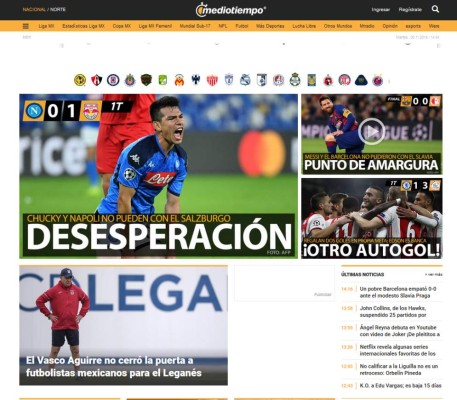Open the DESESPERACIÓN headline story
The height and width of the screenshot is (400, 457).
(x=159, y=237)
